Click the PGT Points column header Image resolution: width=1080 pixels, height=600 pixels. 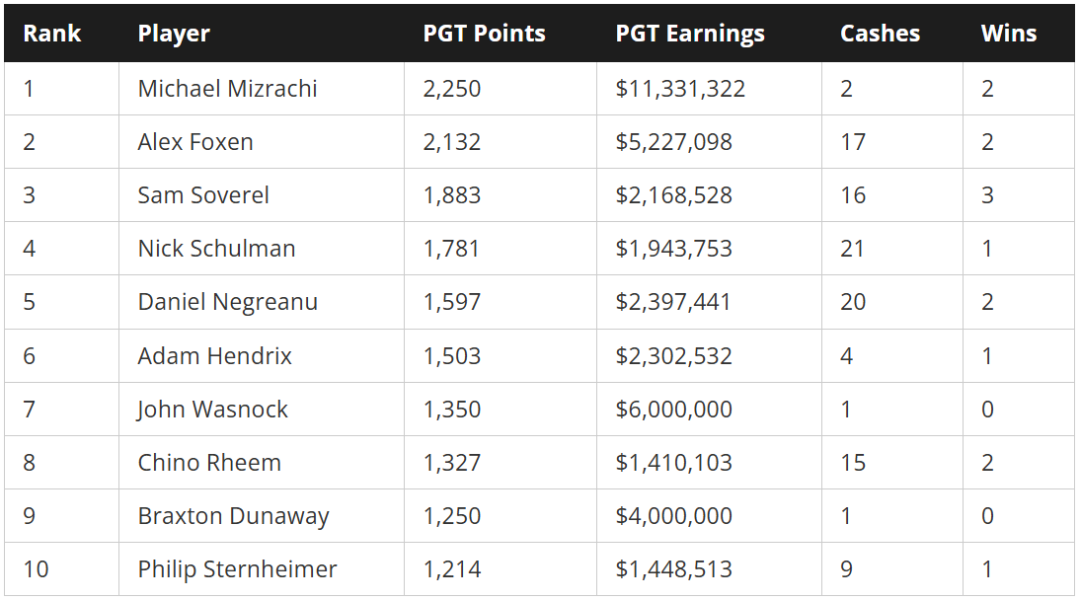484,33
